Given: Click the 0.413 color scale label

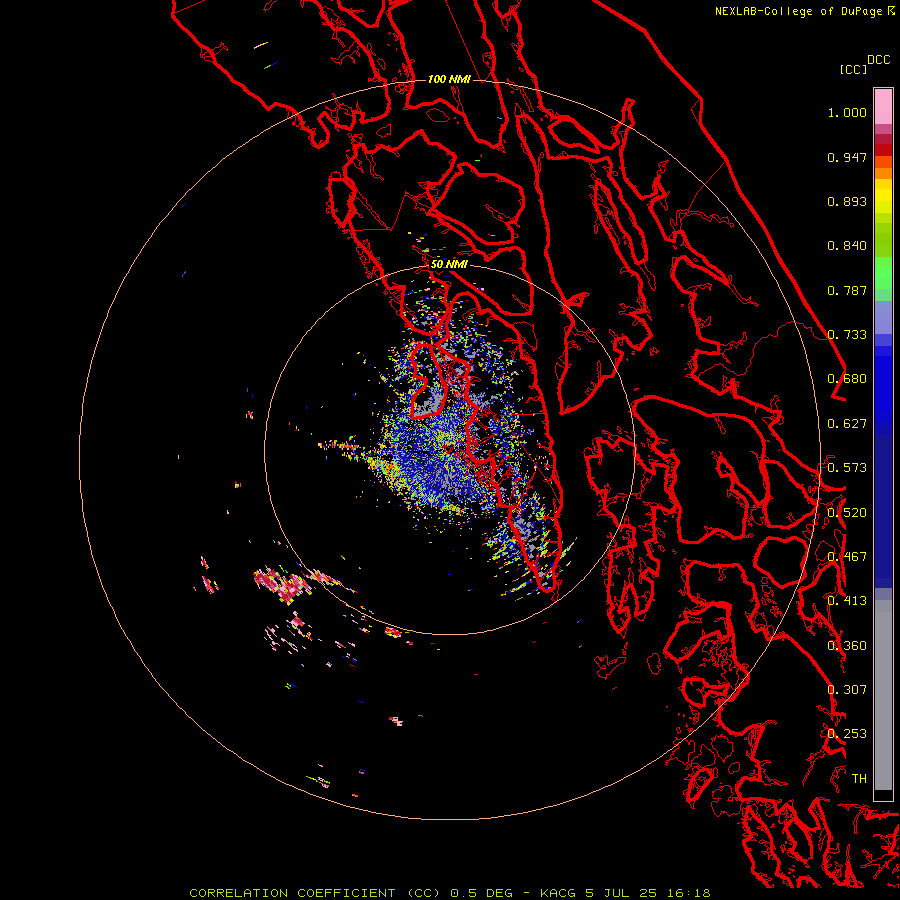Looking at the screenshot, I should coord(847,601).
